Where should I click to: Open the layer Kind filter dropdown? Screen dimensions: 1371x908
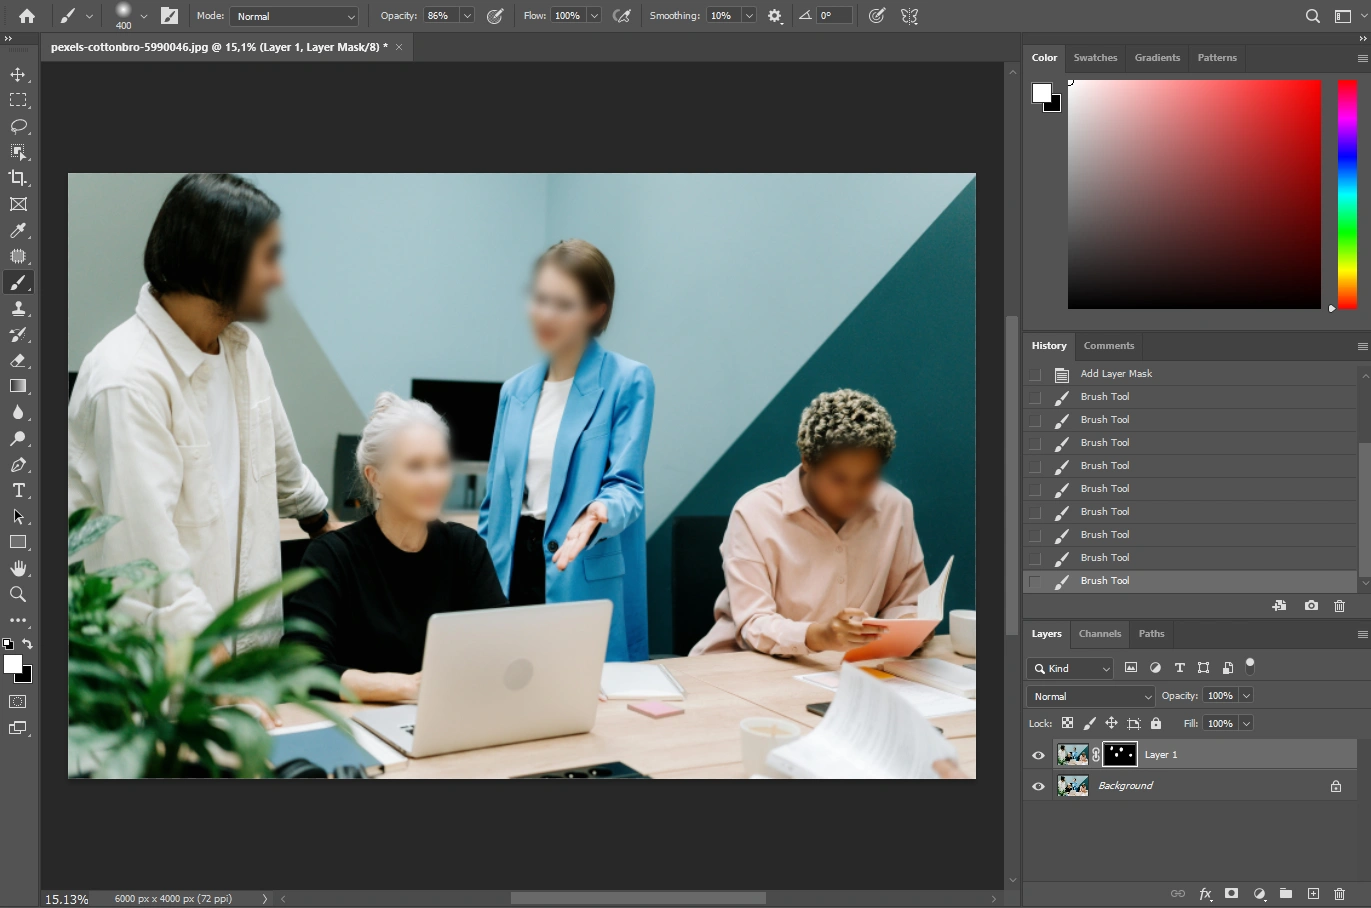coord(1070,668)
